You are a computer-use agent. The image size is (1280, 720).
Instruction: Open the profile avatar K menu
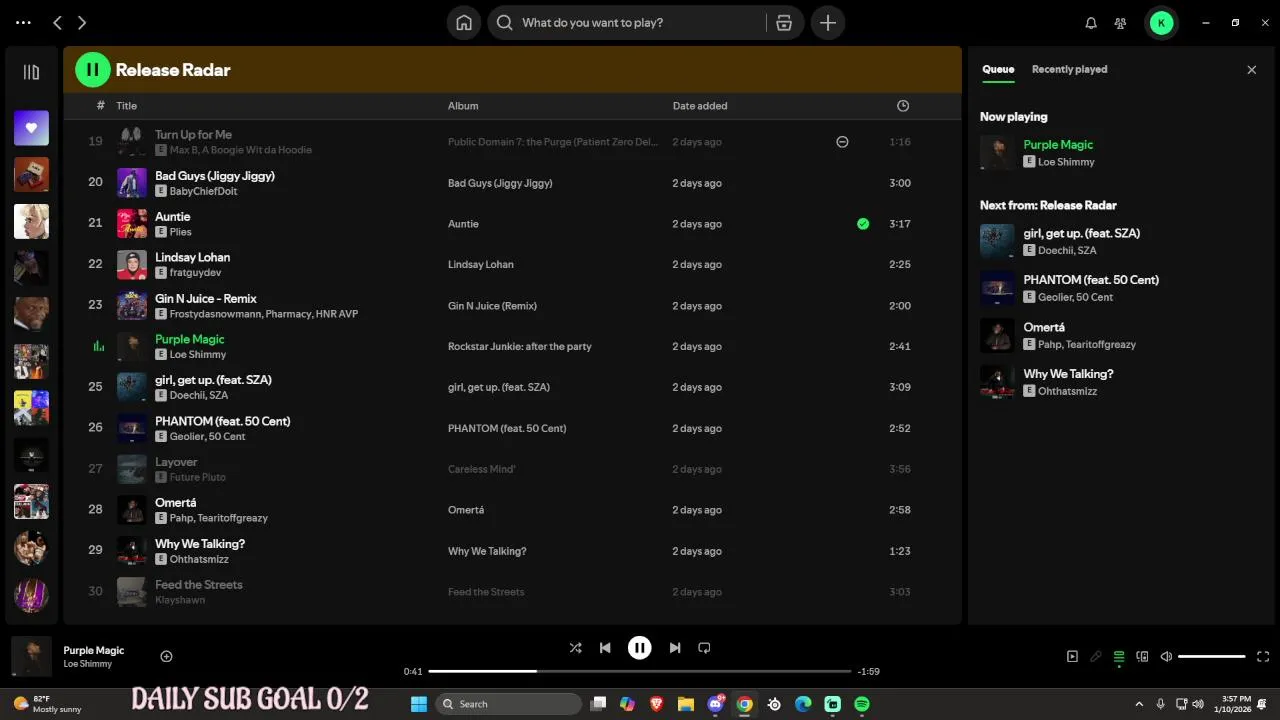(1161, 23)
